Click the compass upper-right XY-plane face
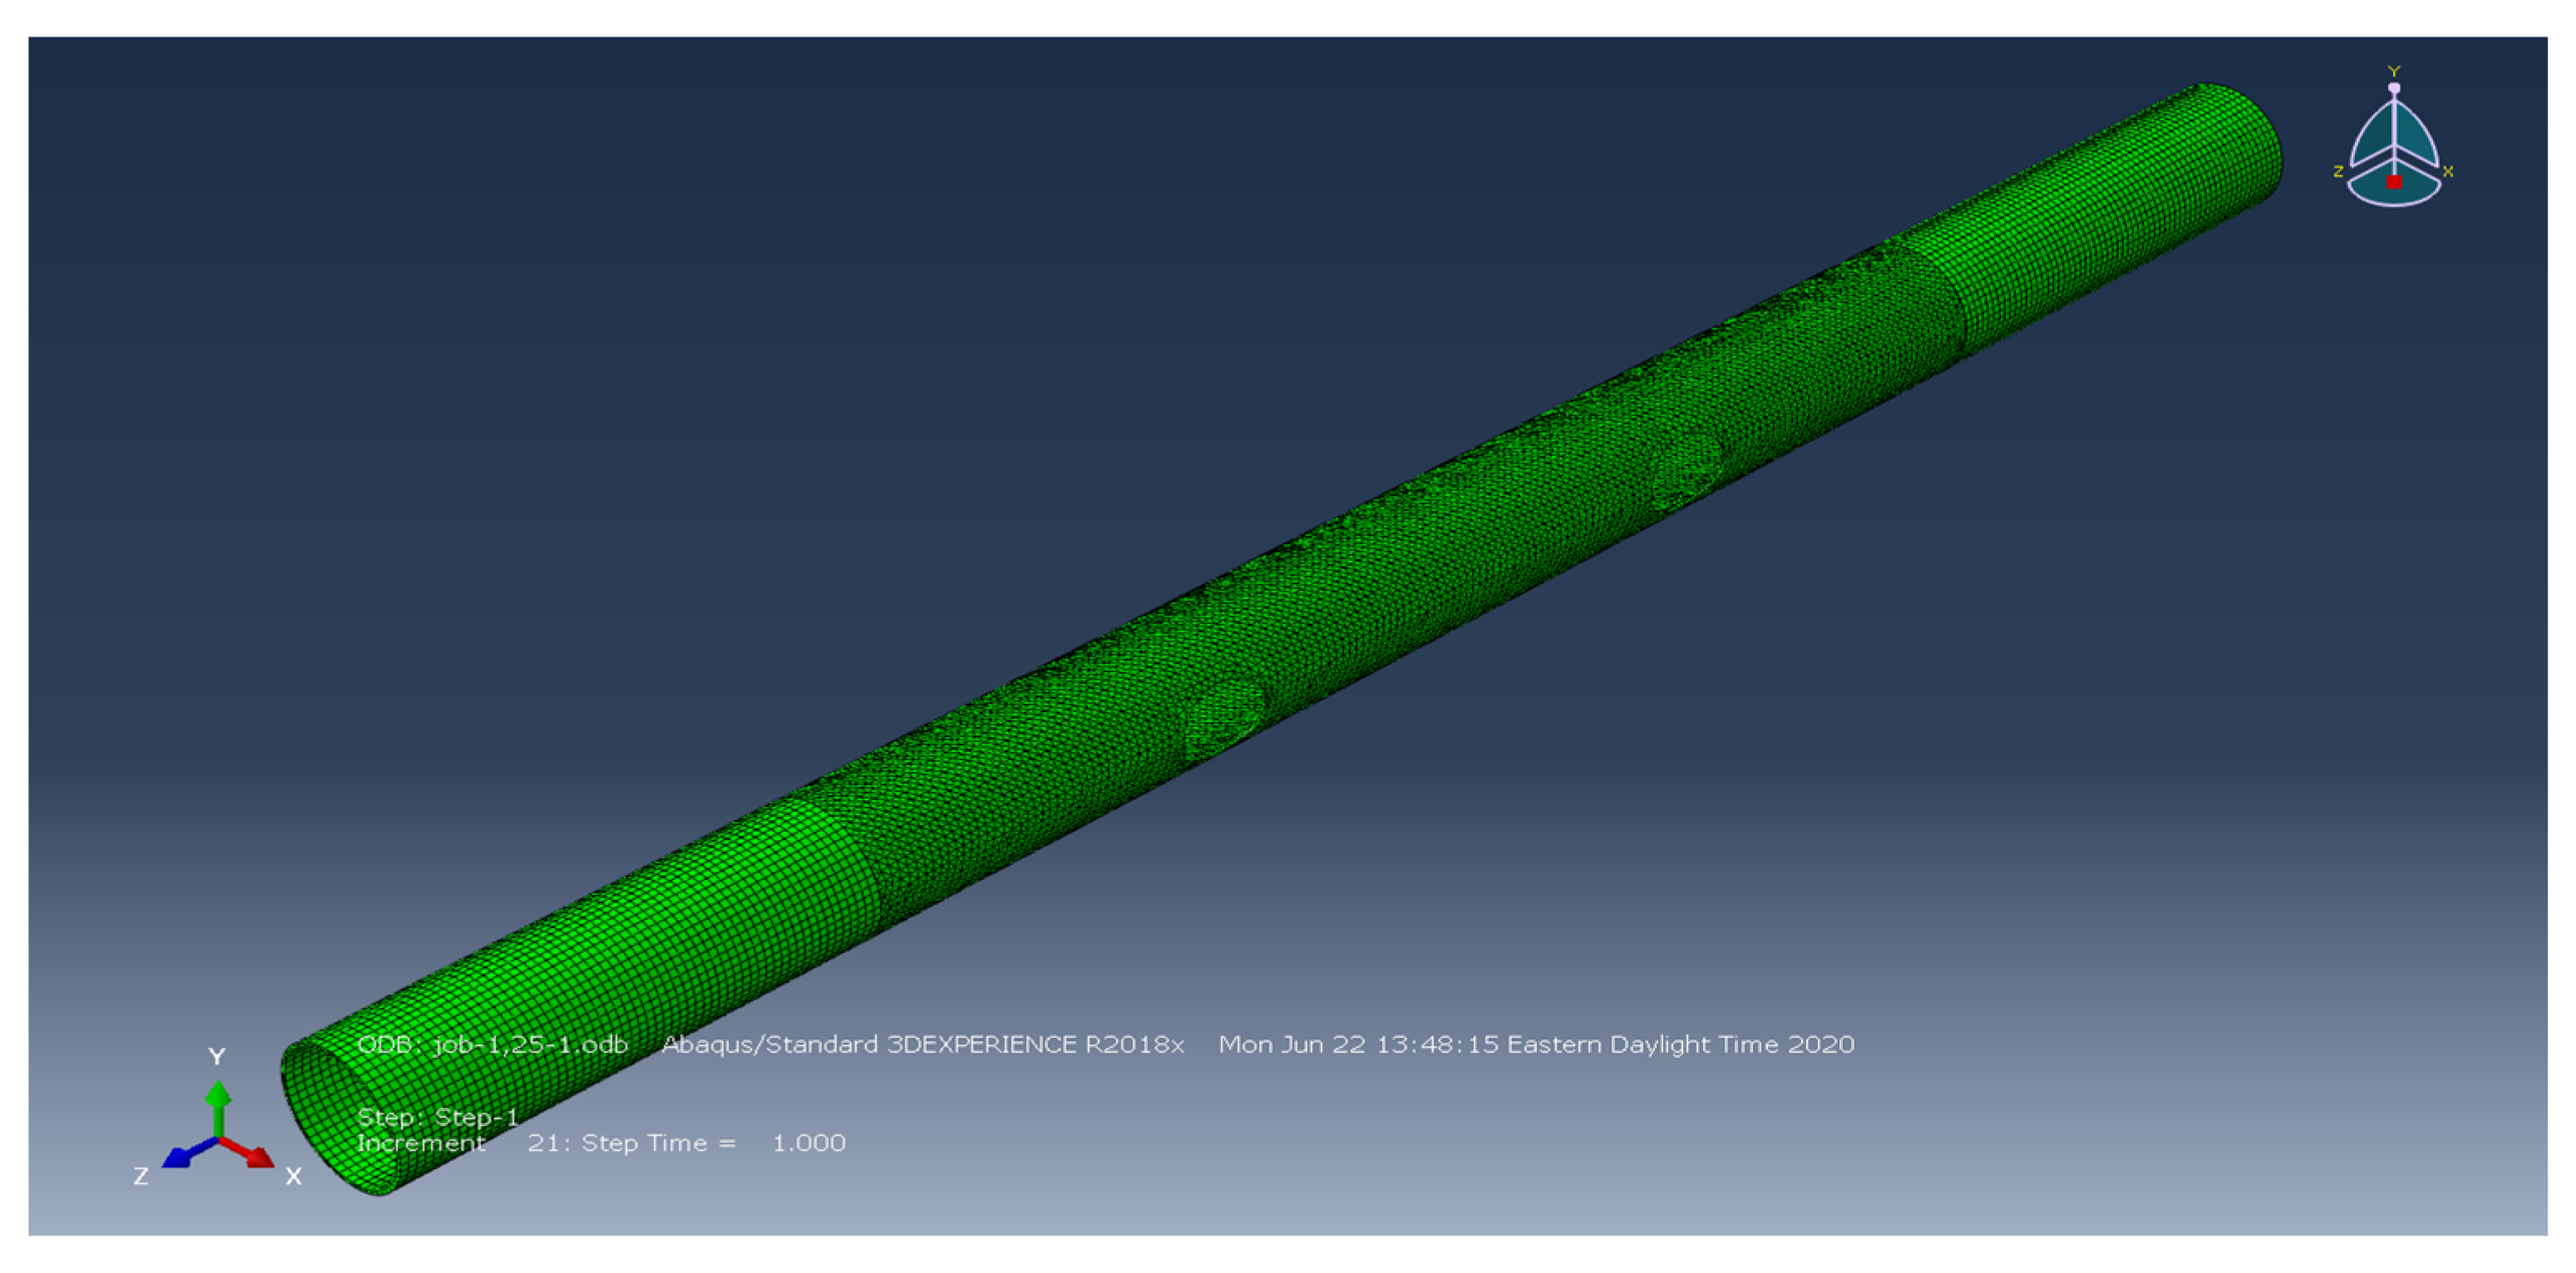Viewport: 2576px width, 1273px height. (x=2414, y=135)
